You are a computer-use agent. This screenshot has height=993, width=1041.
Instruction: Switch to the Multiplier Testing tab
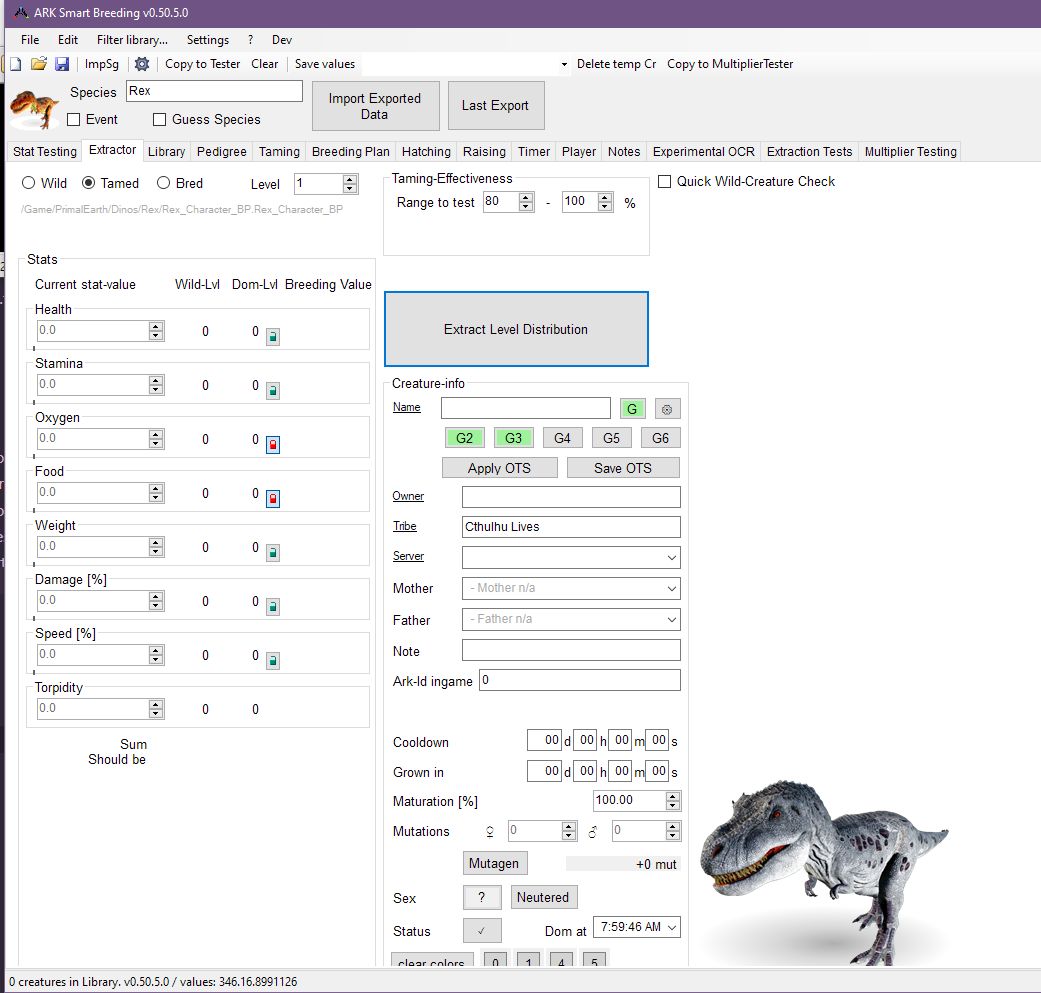tap(910, 151)
